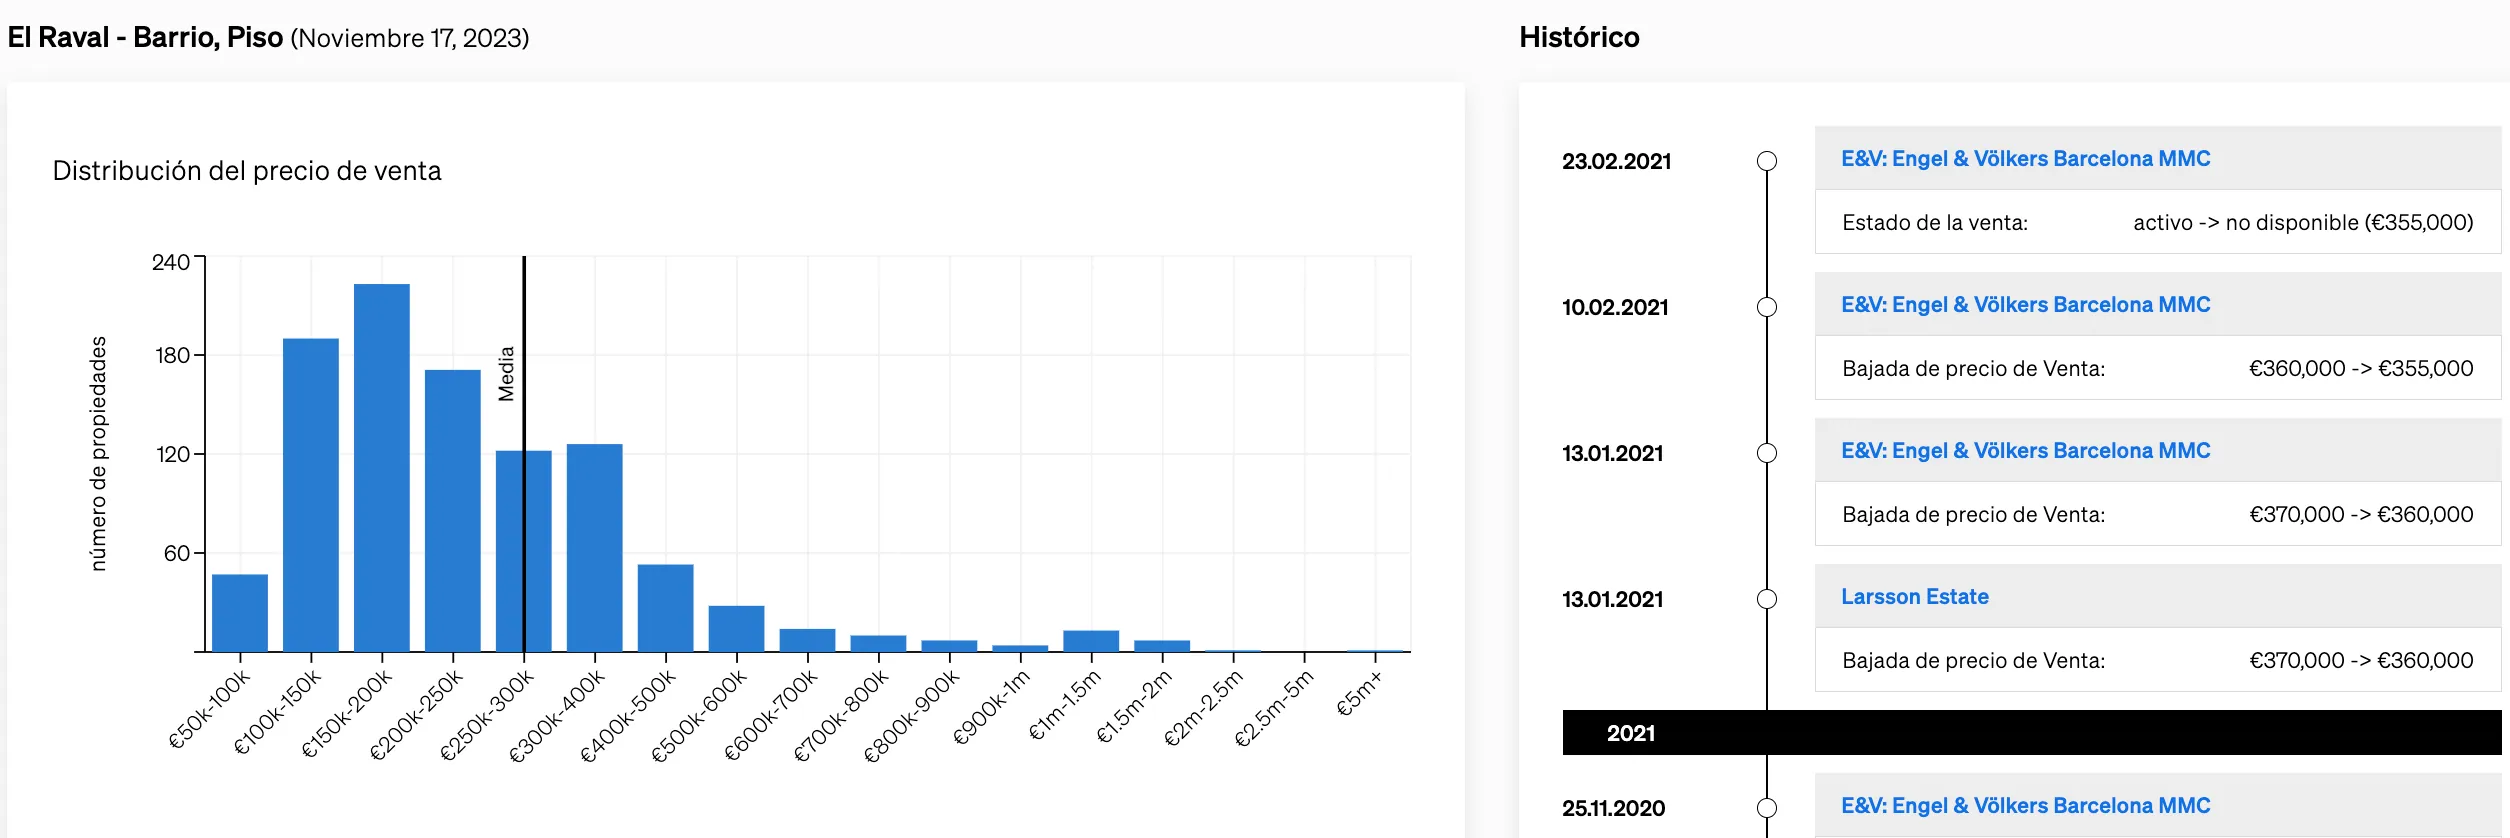Viewport: 2510px width, 838px height.
Task: Click the 'Estado de la venta:' label
Action: [1935, 223]
